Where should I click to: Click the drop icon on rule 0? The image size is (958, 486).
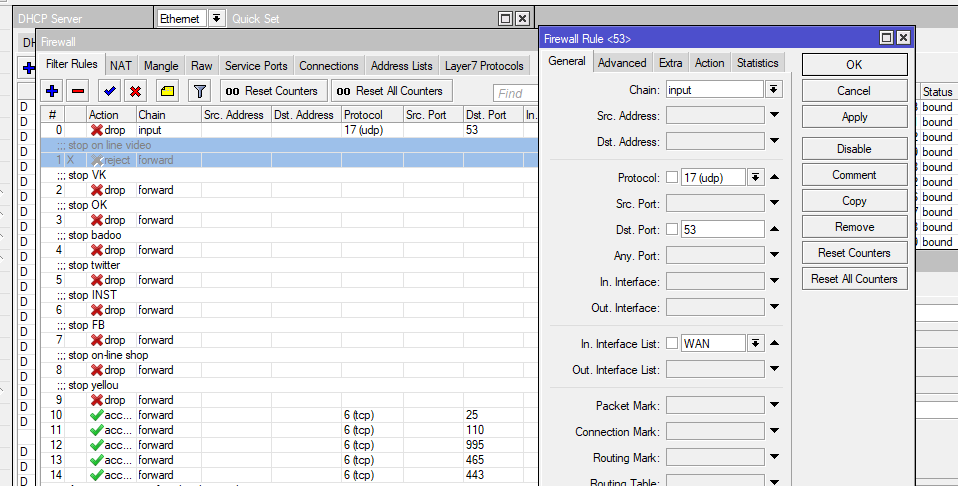[97, 130]
